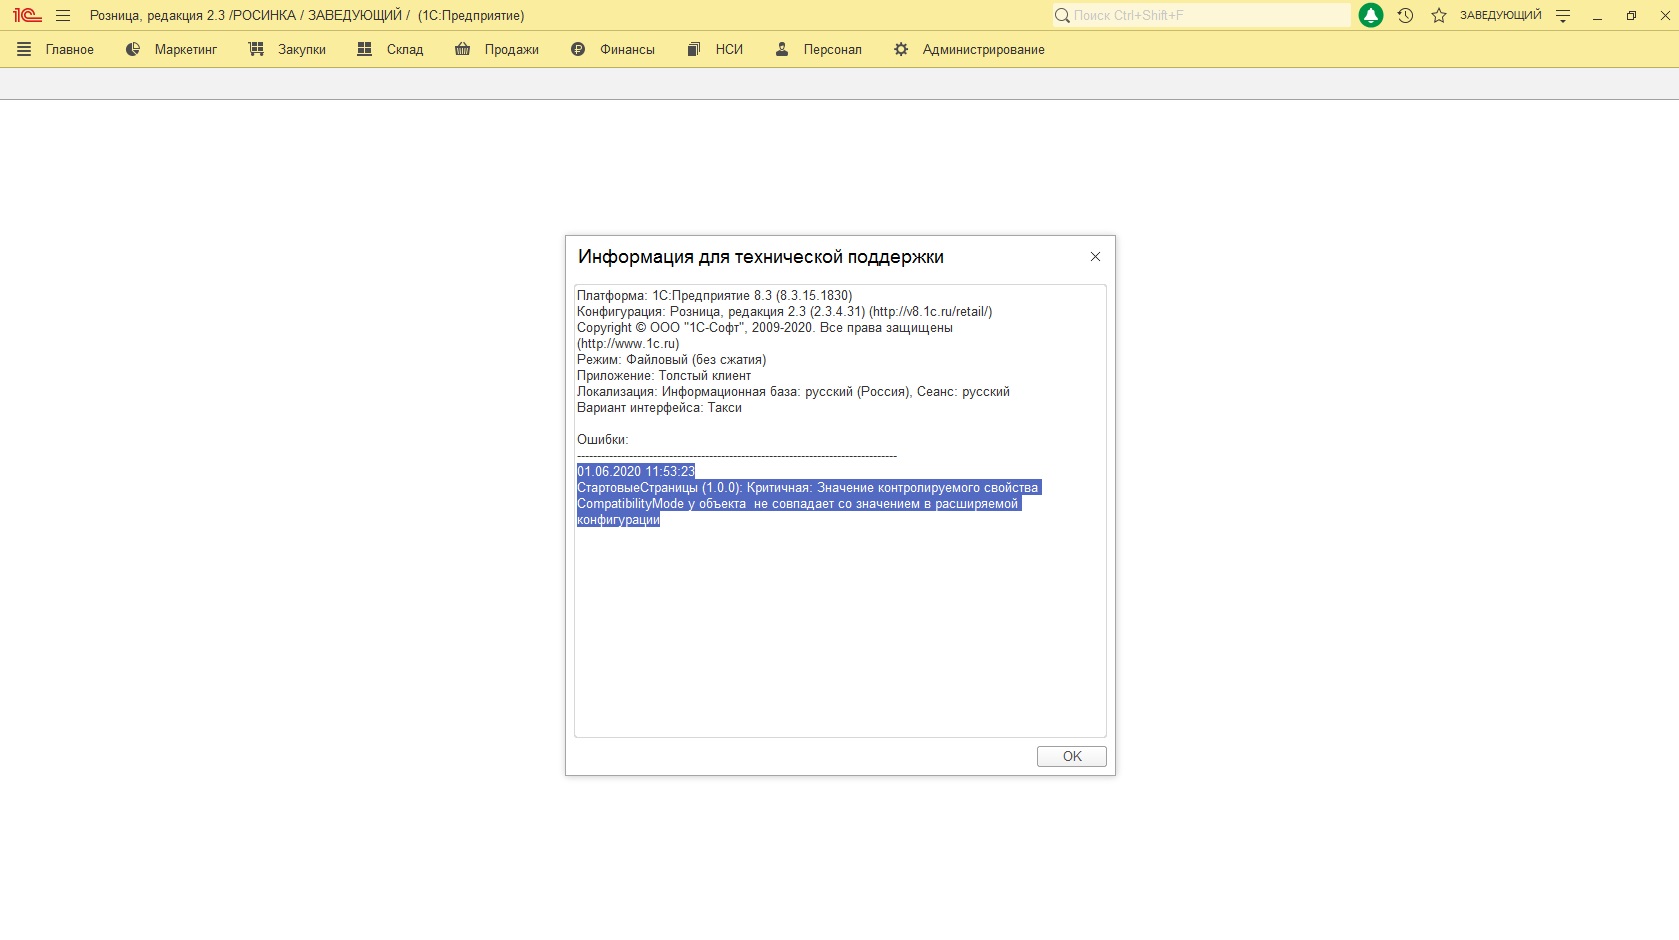Click the Ошибки: heading in text

pyautogui.click(x=602, y=440)
